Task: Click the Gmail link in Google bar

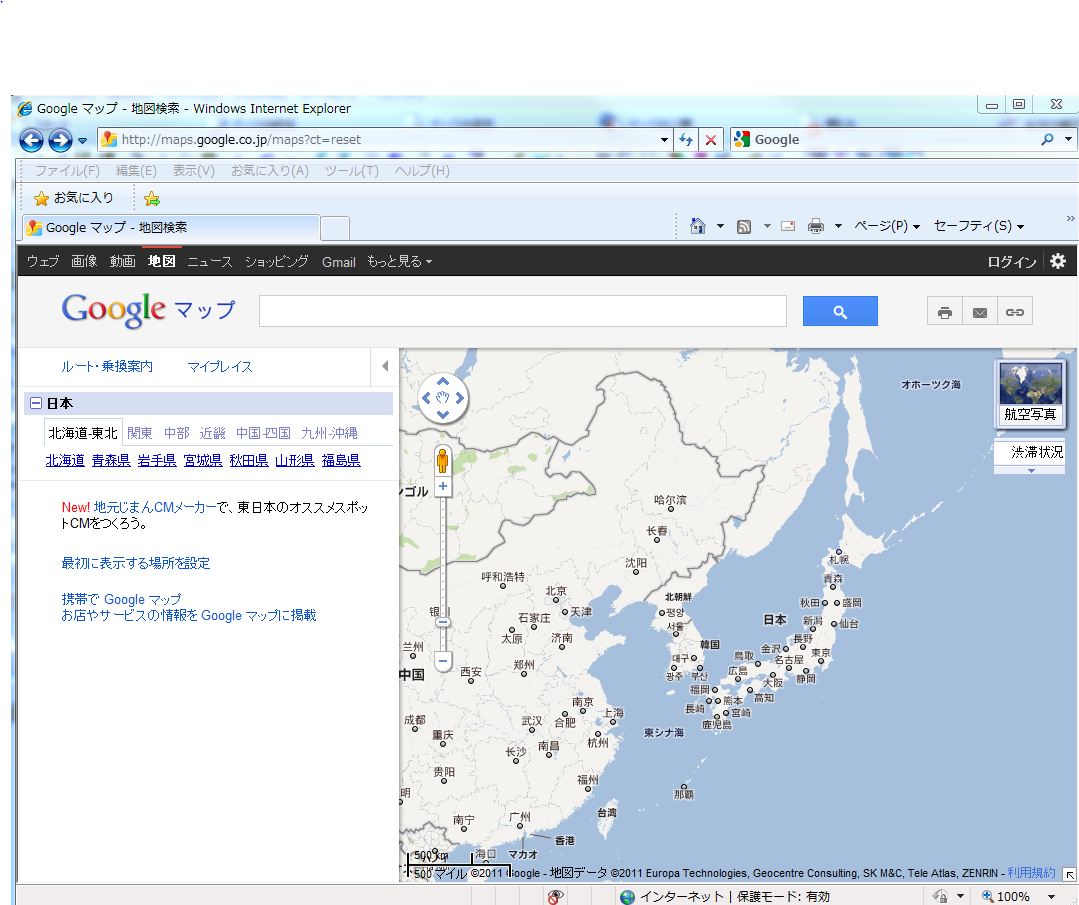Action: [339, 262]
